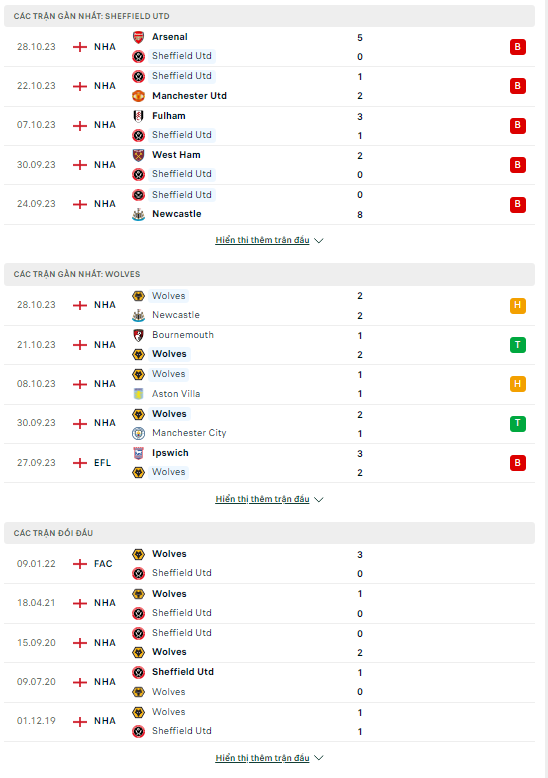Click the West Ham crest icon
This screenshot has width=548, height=778.
[x=138, y=155]
